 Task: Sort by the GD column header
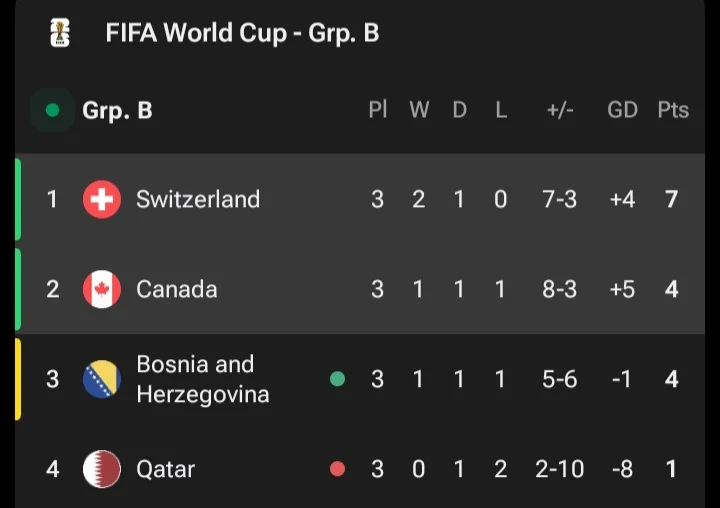(623, 110)
